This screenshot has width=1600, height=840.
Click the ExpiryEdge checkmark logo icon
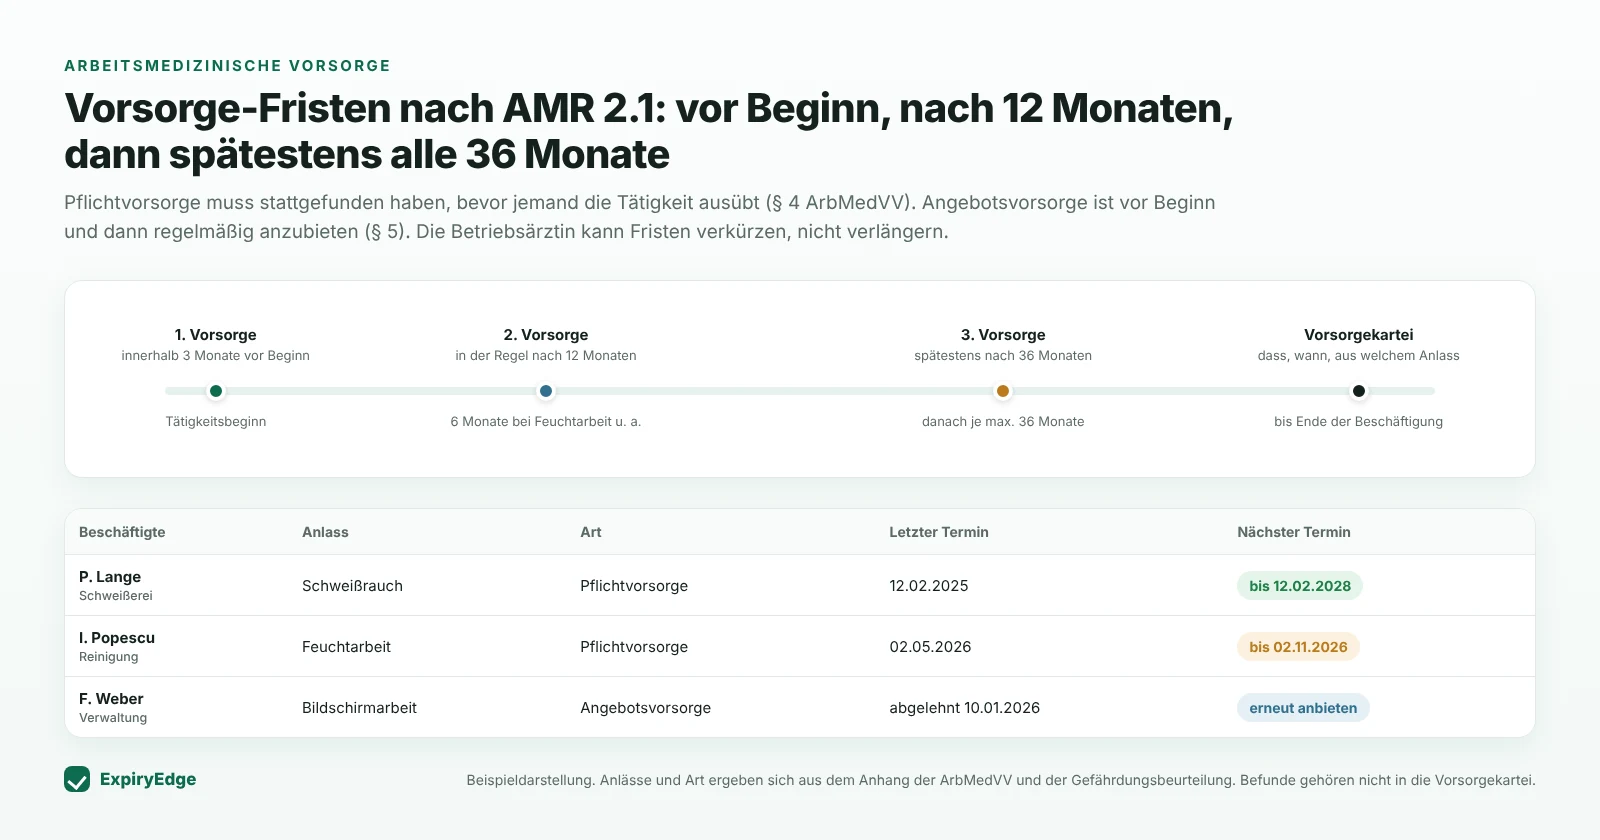[77, 779]
